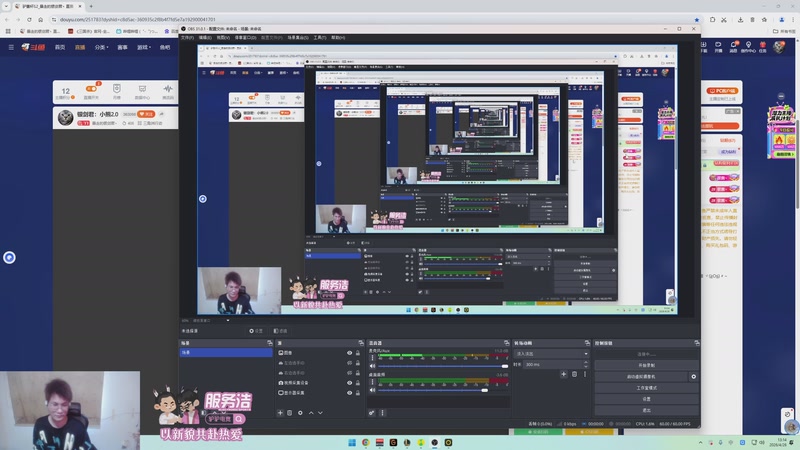Viewport: 800px width, 450px height.
Task: Expand the 游戏 games dropdown
Action: (x=144, y=47)
